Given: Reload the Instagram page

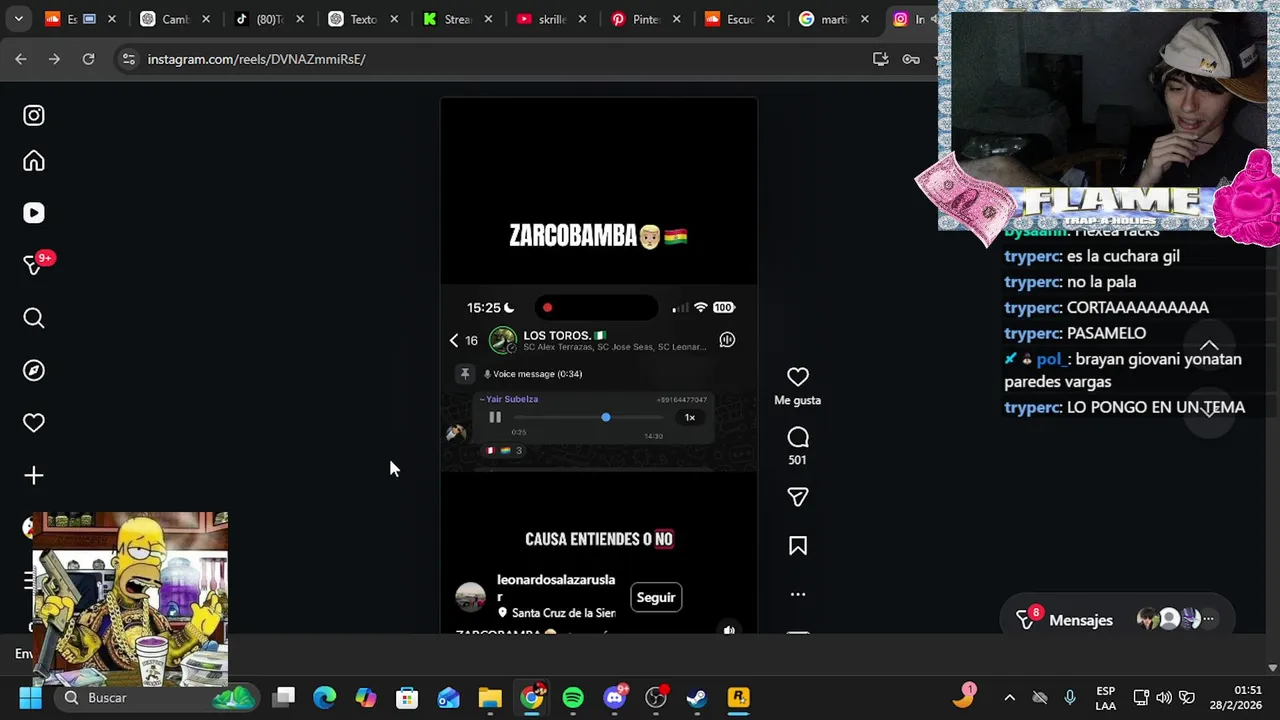Looking at the screenshot, I should (88, 59).
